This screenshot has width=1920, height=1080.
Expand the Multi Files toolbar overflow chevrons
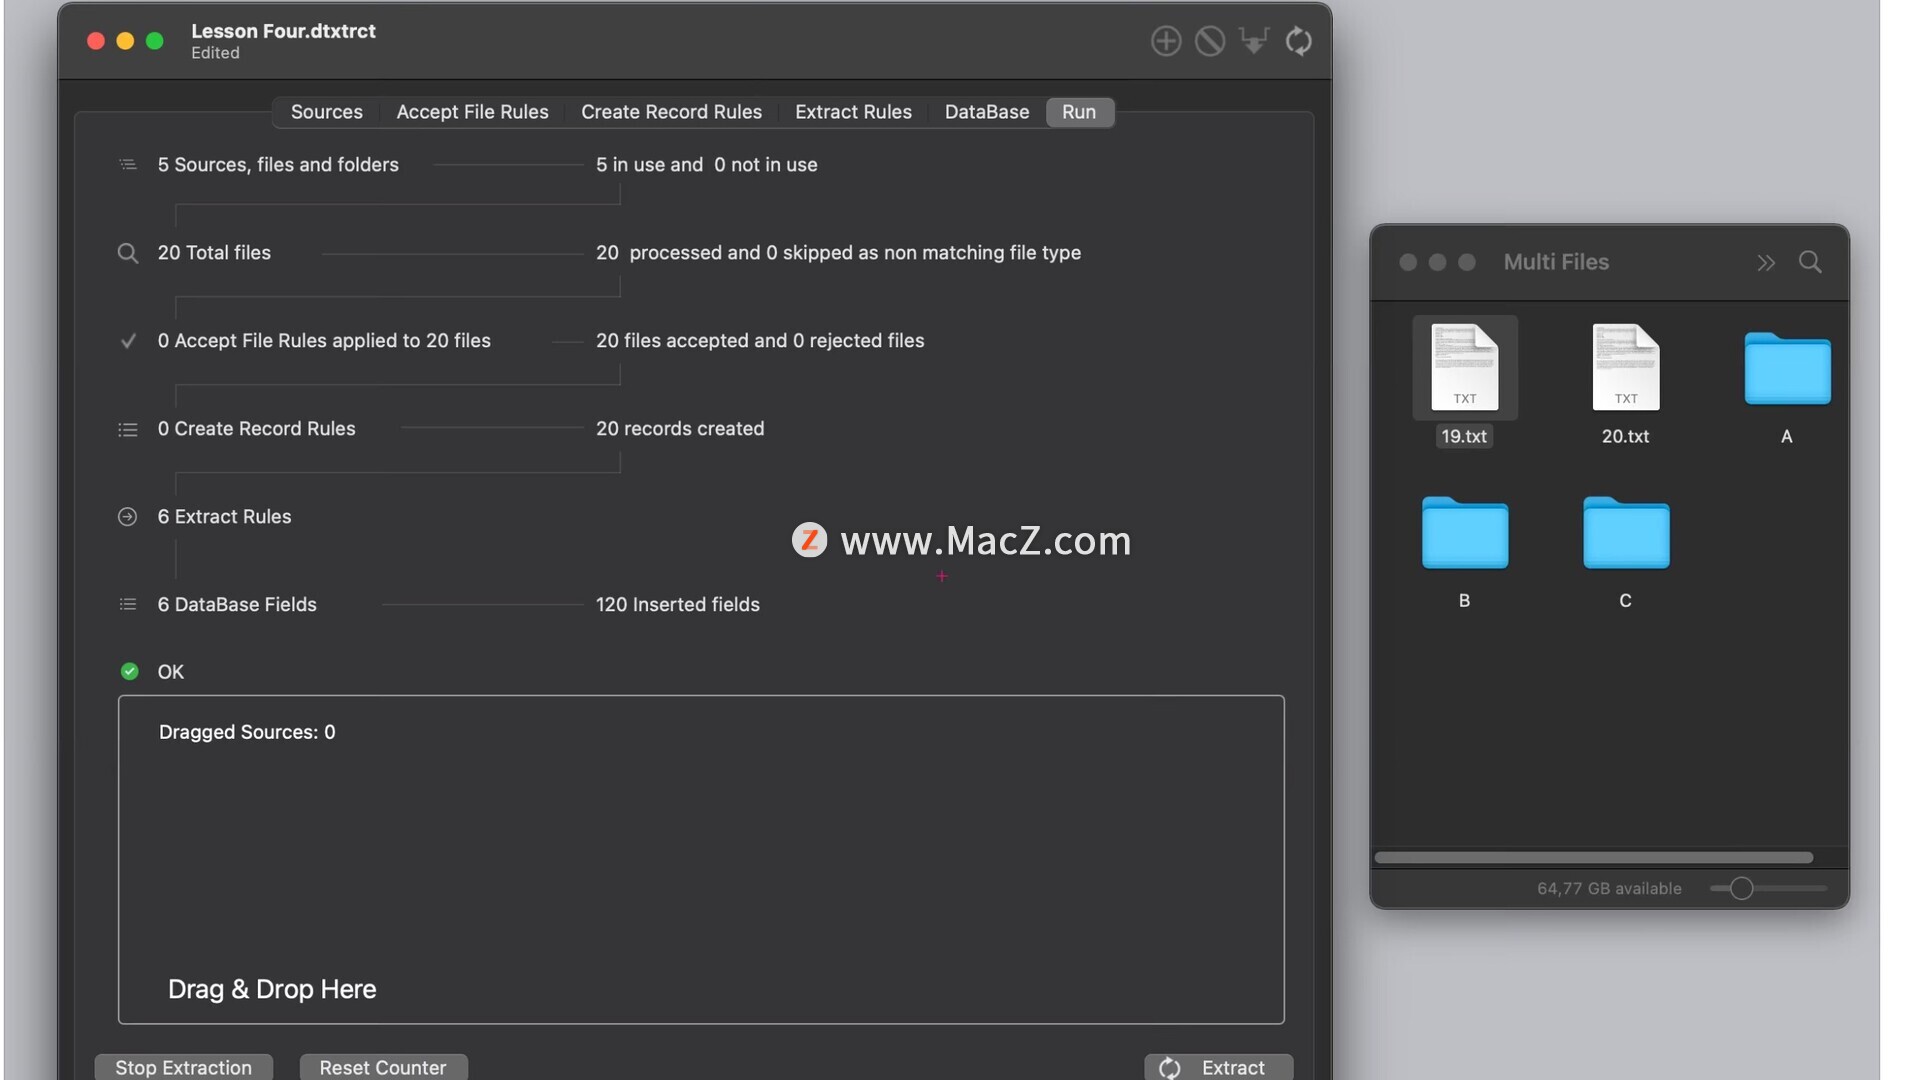[1766, 262]
